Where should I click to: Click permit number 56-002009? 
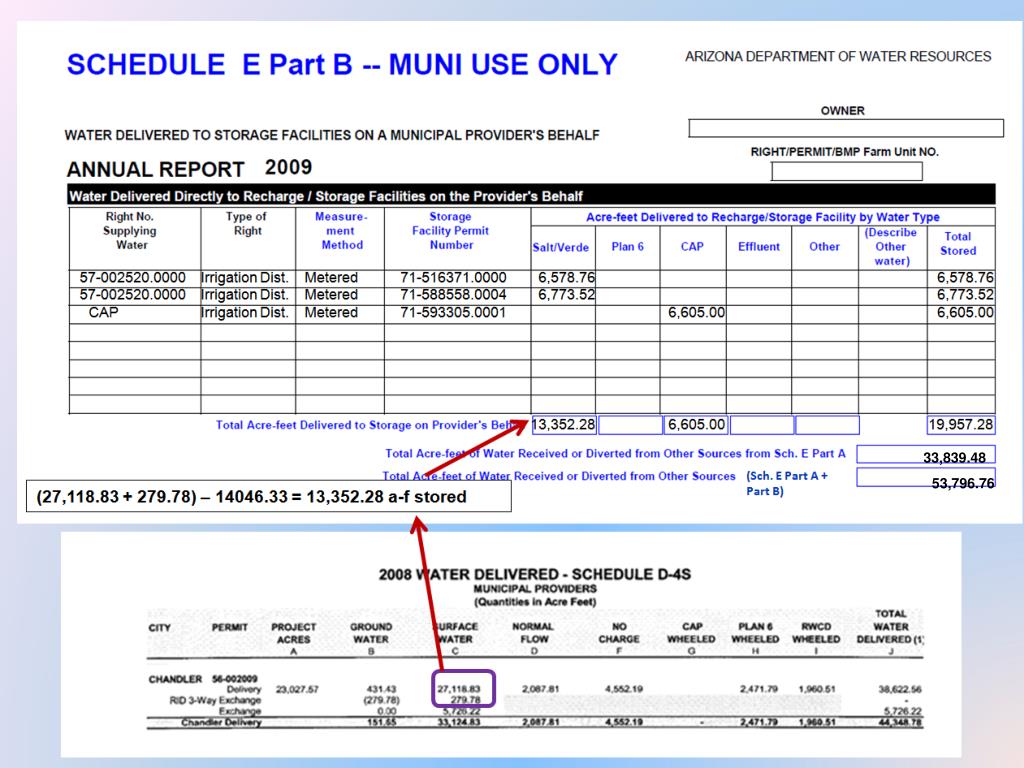tap(235, 679)
